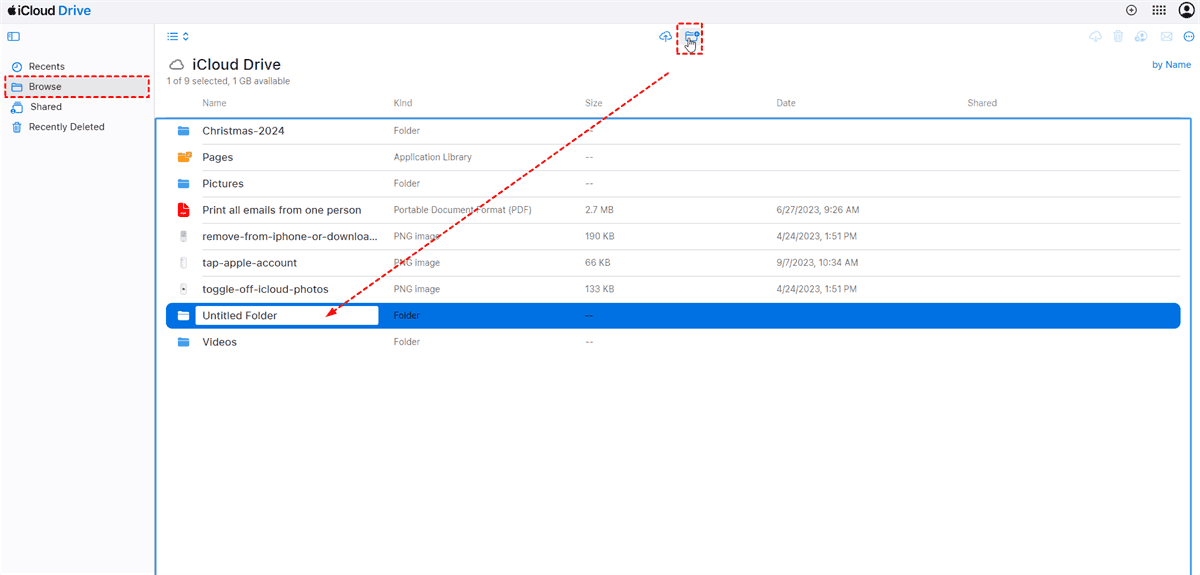Click the plus circle icon in header
The image size is (1200, 575).
pos(1131,10)
